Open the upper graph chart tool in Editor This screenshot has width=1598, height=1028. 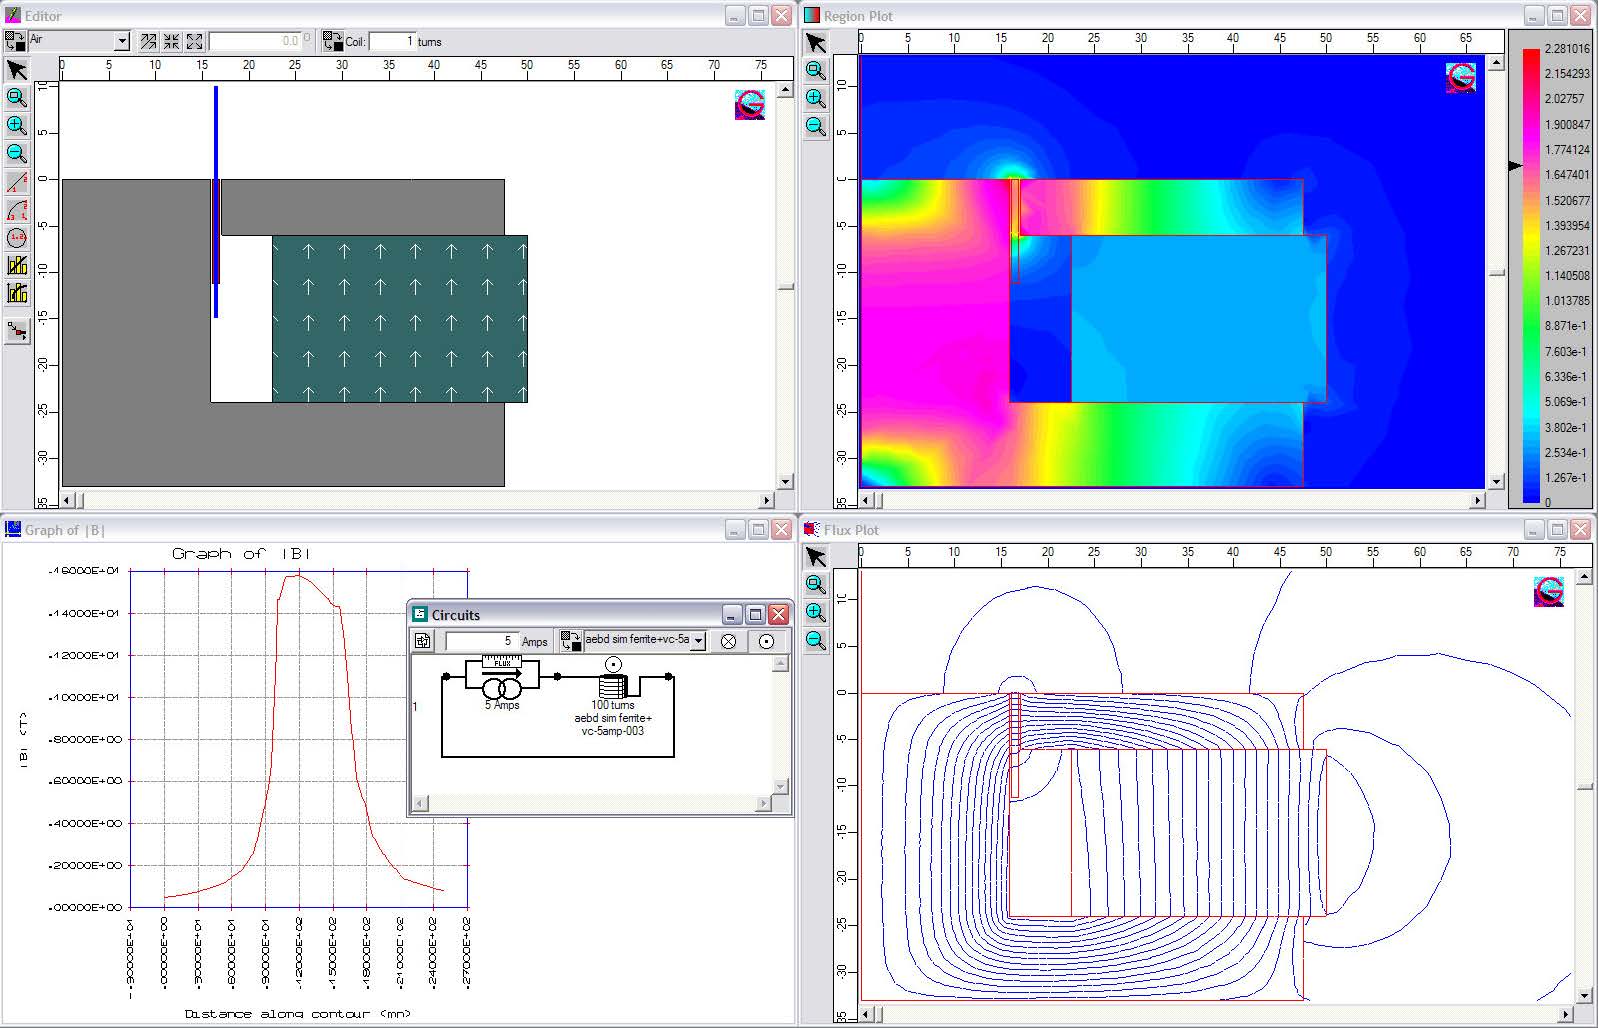click(17, 265)
